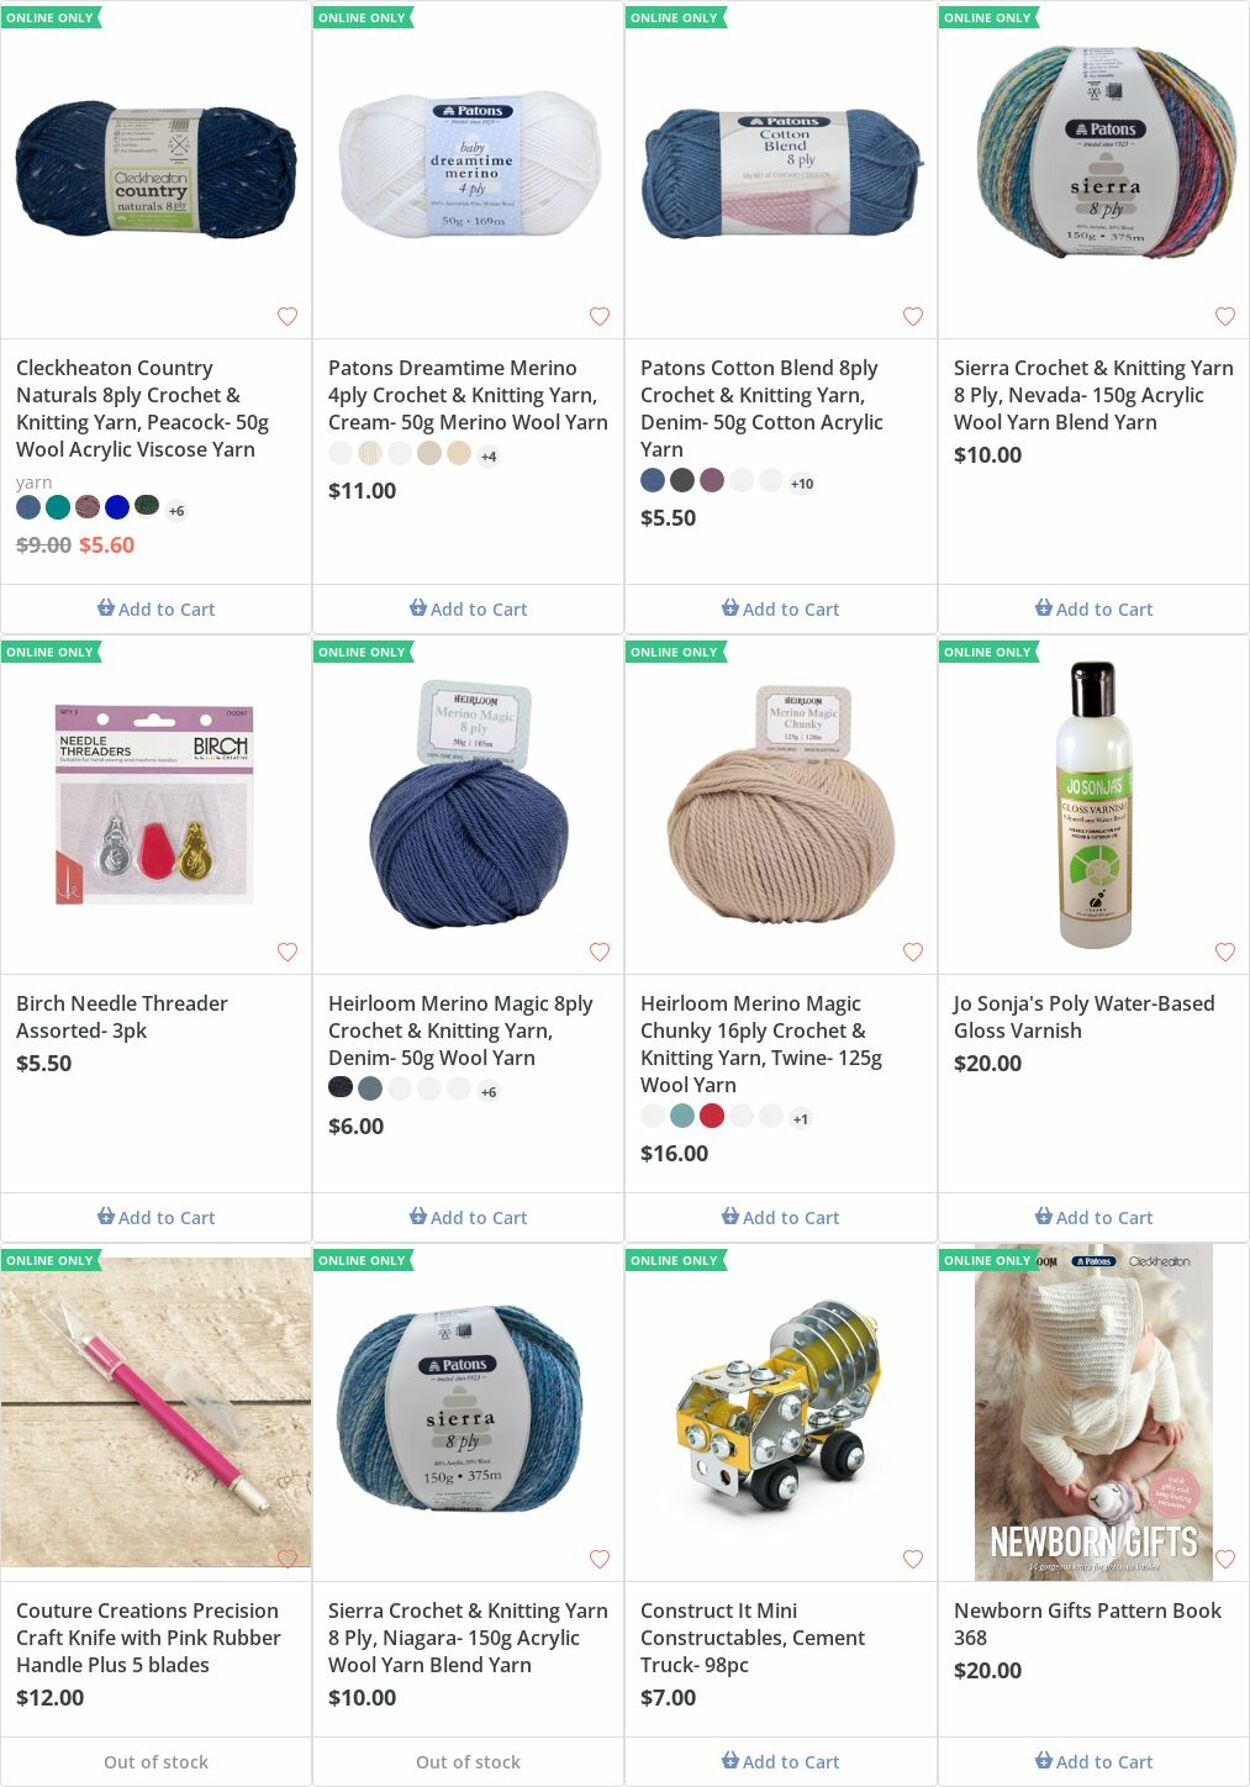Toggle heart on Jo Sonja's Gloss Varnish
The image size is (1250, 1787).
pyautogui.click(x=1225, y=952)
